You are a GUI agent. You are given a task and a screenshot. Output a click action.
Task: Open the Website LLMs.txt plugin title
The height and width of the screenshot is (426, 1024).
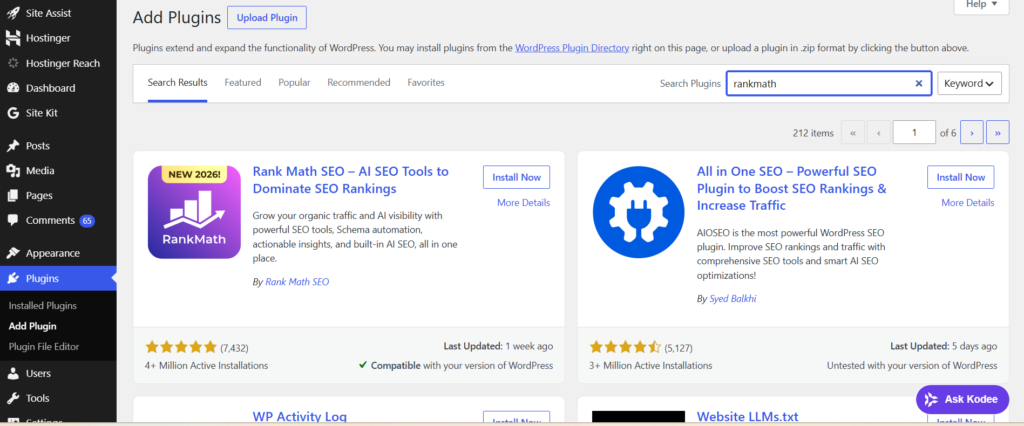(747, 417)
